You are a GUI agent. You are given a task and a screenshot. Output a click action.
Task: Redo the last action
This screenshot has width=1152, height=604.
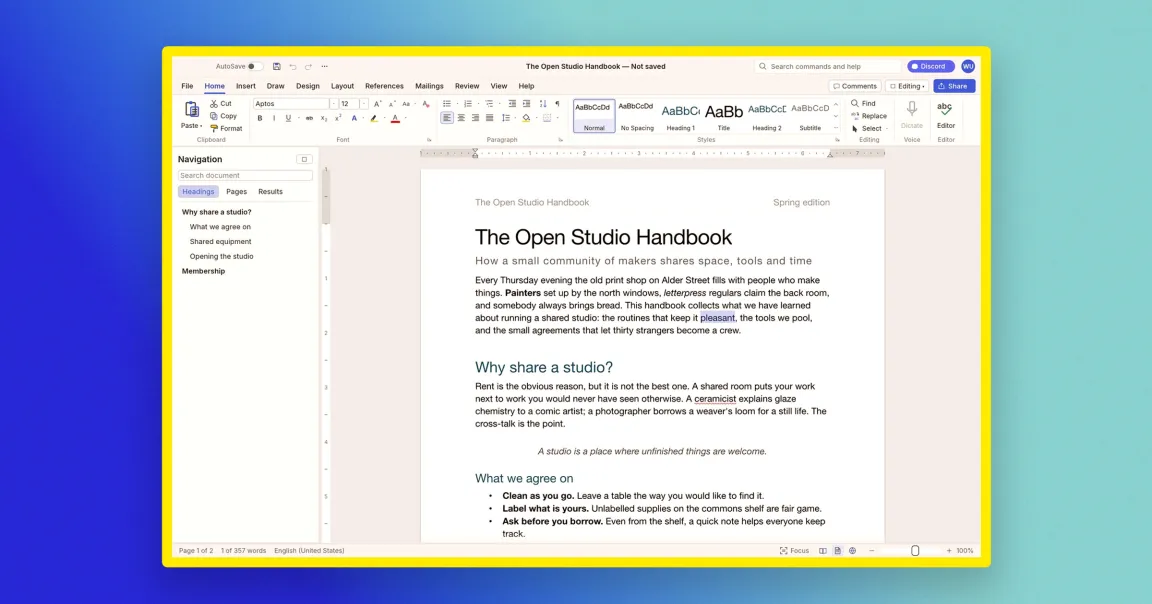309,66
